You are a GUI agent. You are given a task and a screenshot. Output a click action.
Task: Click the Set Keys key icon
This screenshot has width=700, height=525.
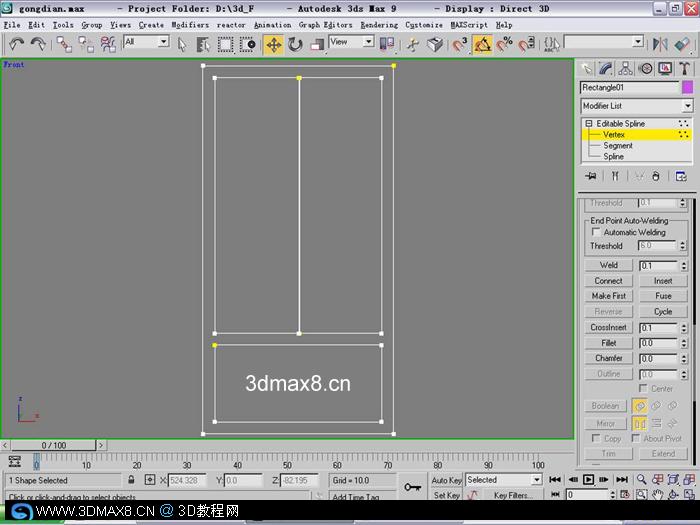(x=412, y=487)
